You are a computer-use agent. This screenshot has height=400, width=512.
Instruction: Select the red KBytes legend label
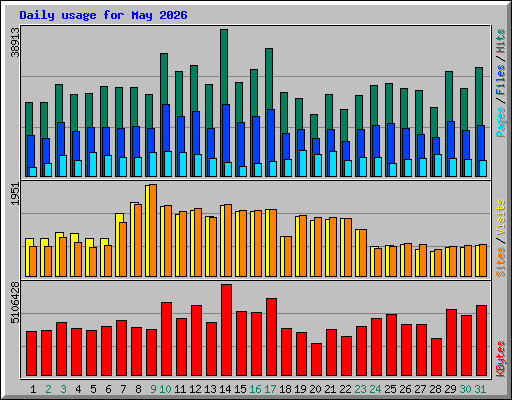pos(501,359)
